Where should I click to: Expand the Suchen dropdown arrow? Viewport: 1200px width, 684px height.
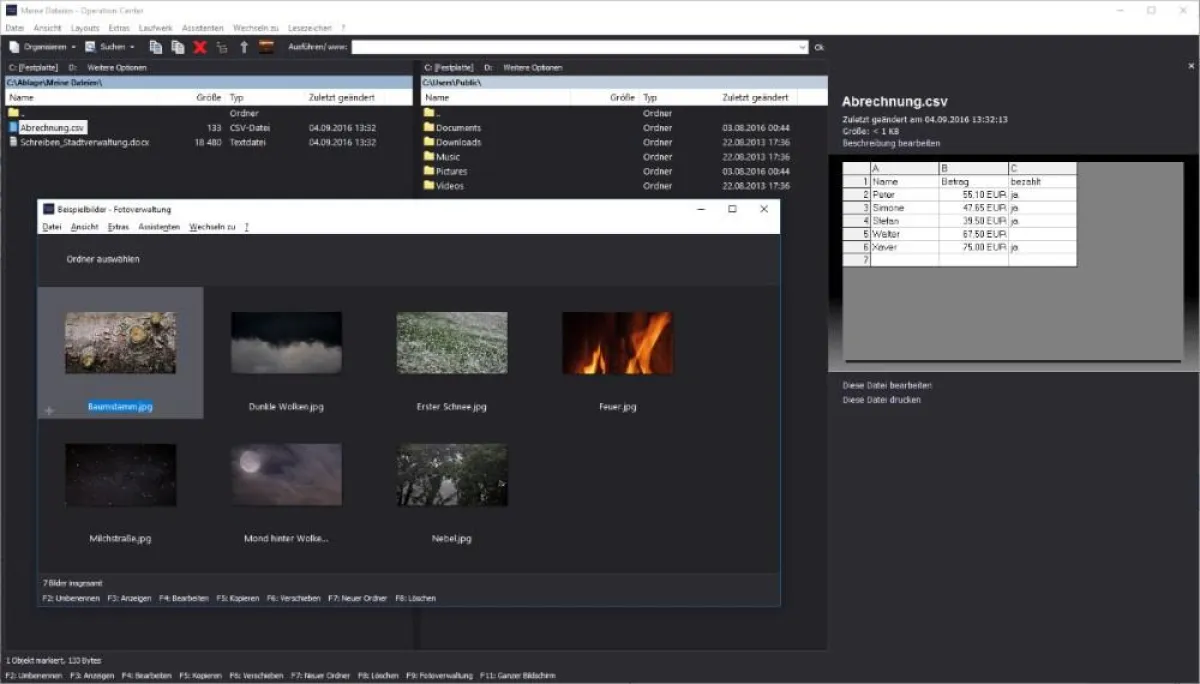(x=132, y=46)
